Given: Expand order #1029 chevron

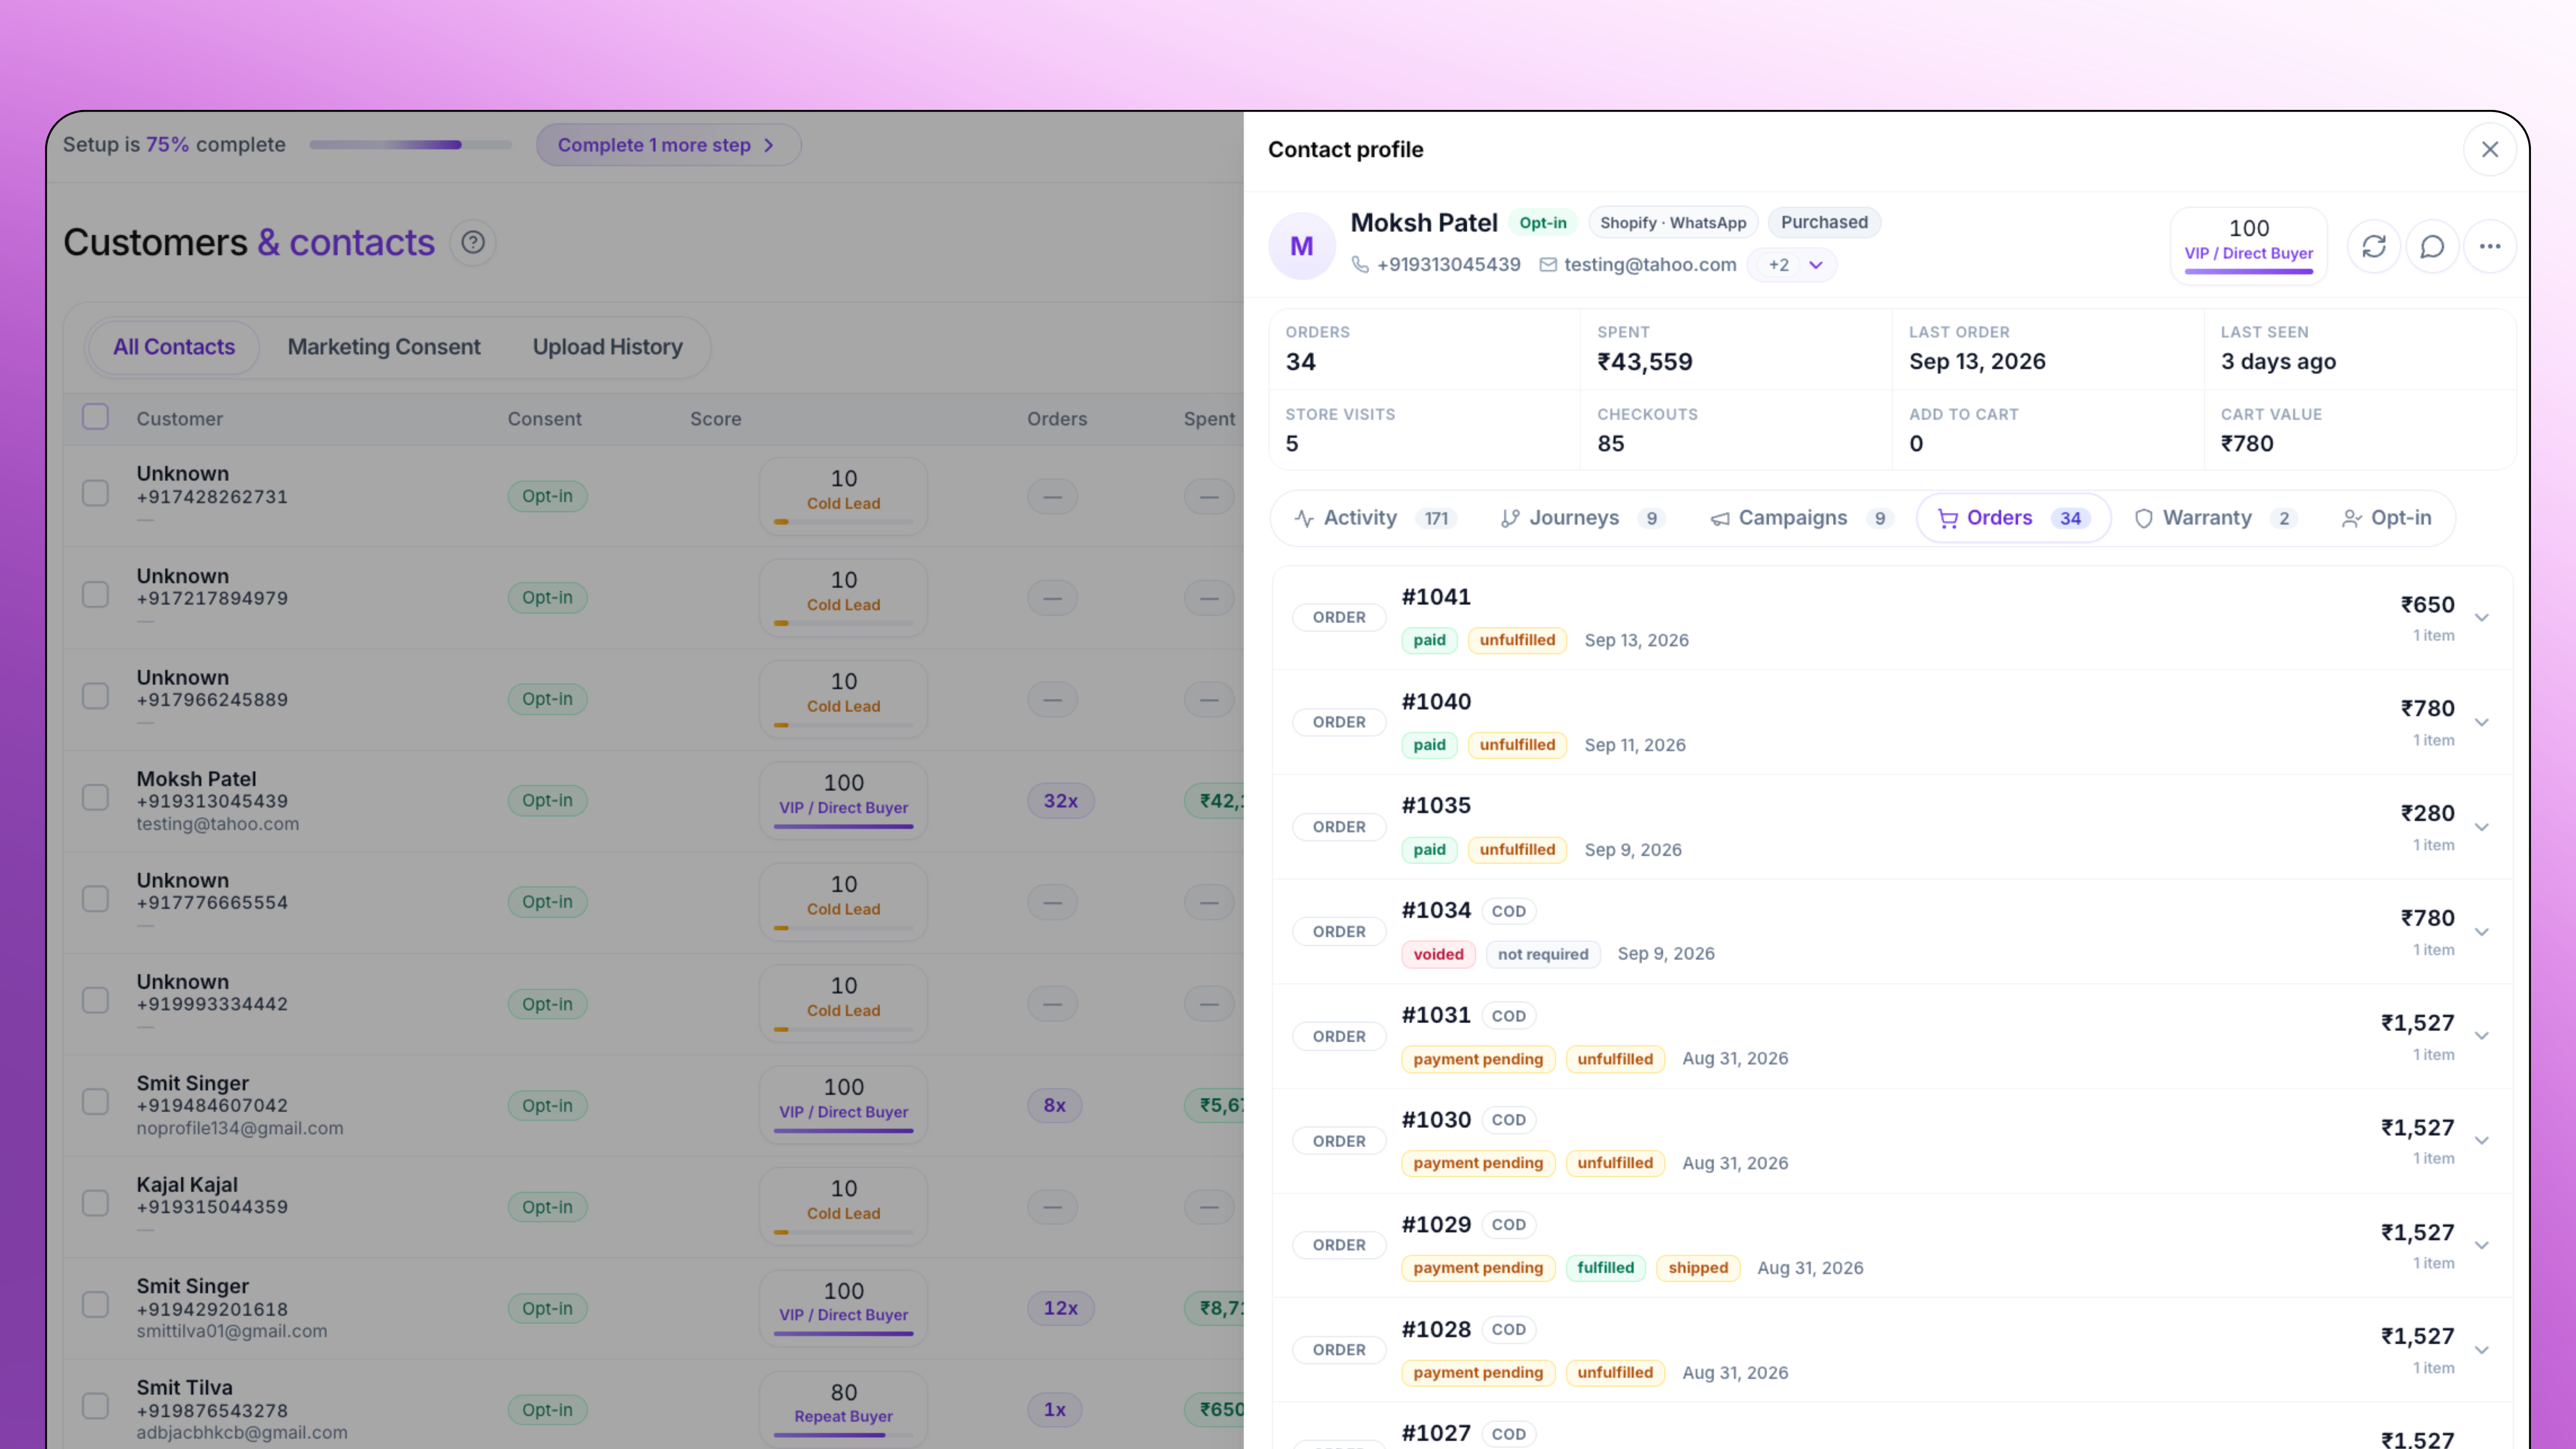Looking at the screenshot, I should coord(2482,1245).
